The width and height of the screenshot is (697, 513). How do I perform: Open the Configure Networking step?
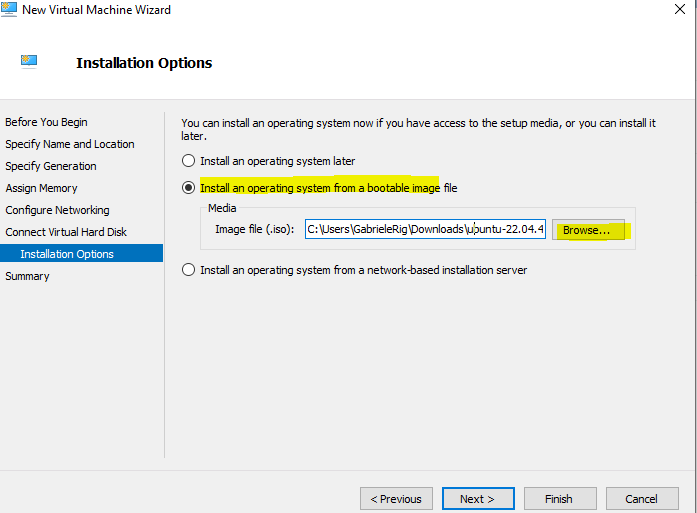pos(57,210)
